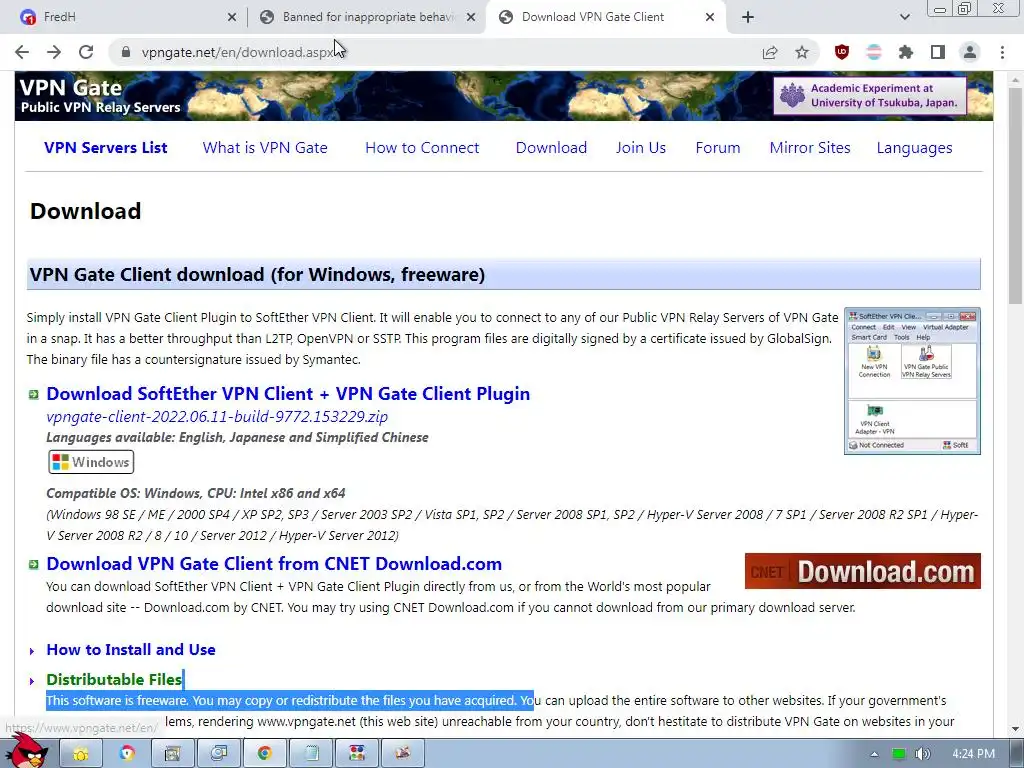Download VPN Gate Client from CNET link
The height and width of the screenshot is (768, 1024).
[x=274, y=564]
